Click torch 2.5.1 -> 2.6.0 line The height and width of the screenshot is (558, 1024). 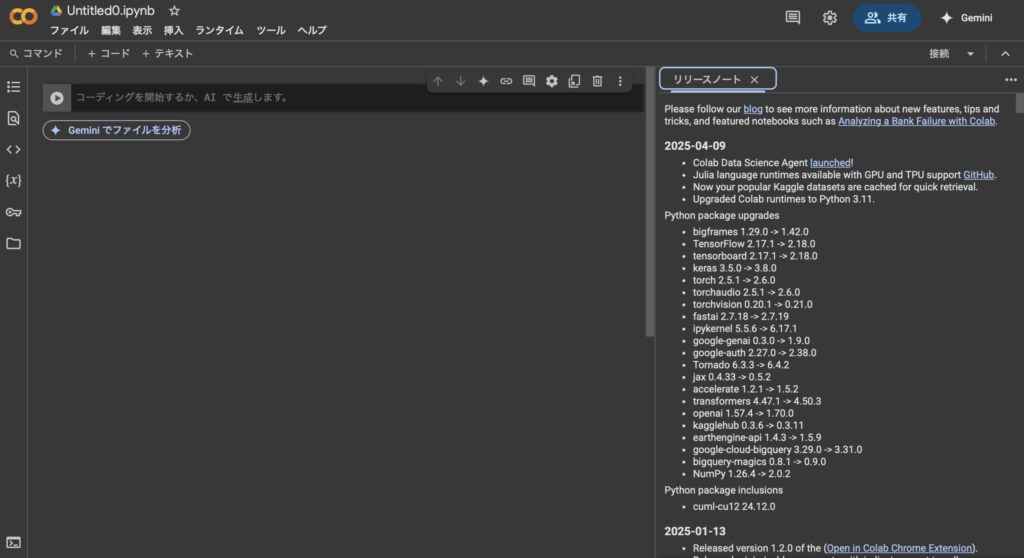[x=734, y=280]
